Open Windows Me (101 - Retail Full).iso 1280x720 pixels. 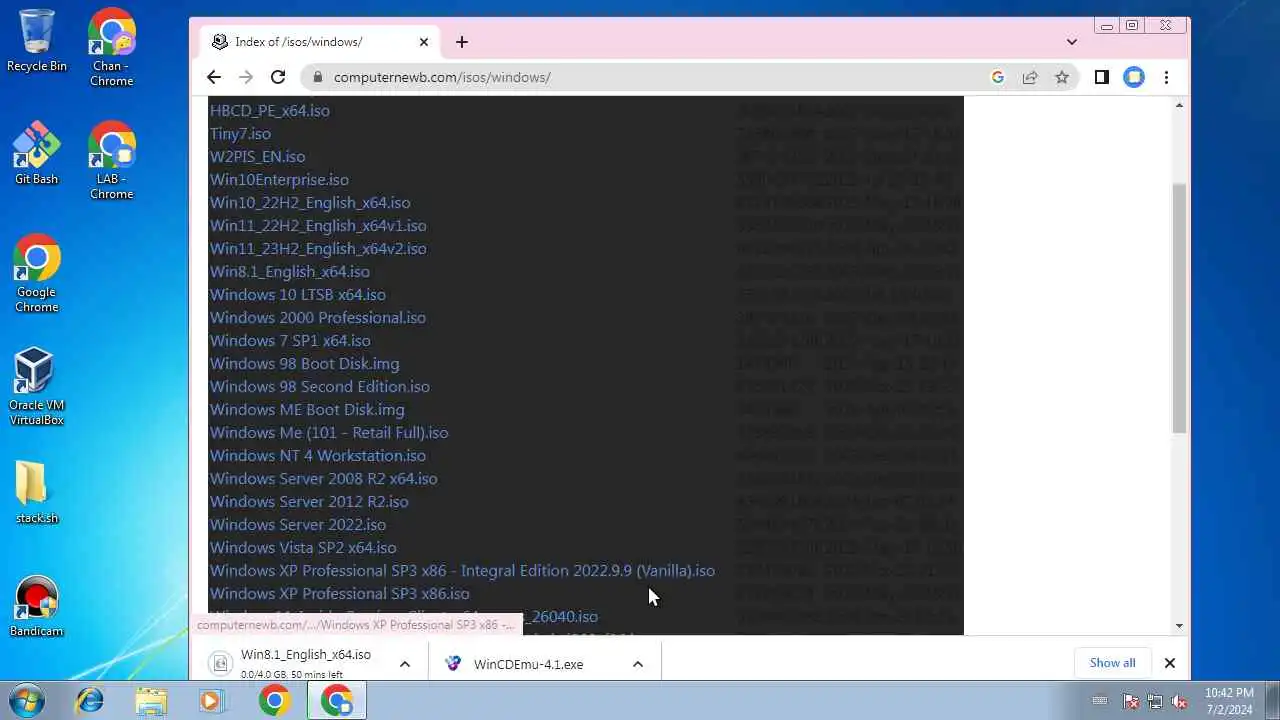coord(329,432)
